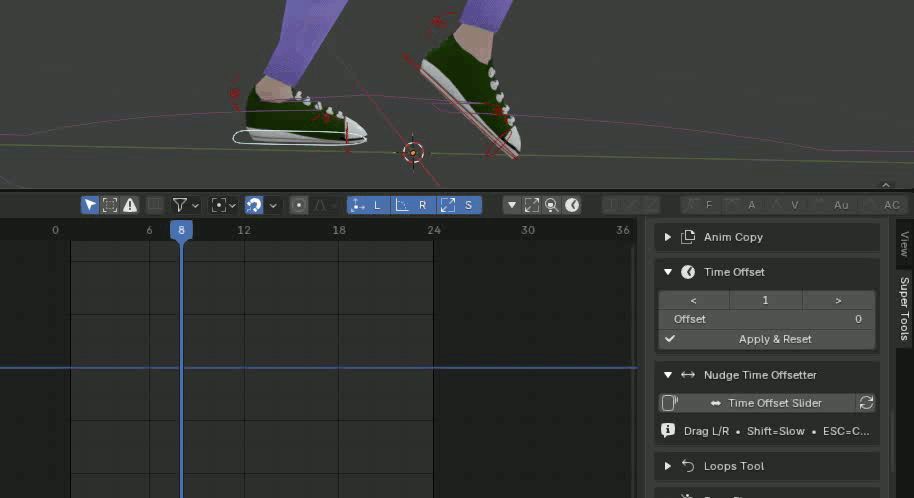Click frame 30 on the timeline ruler

[x=528, y=230]
